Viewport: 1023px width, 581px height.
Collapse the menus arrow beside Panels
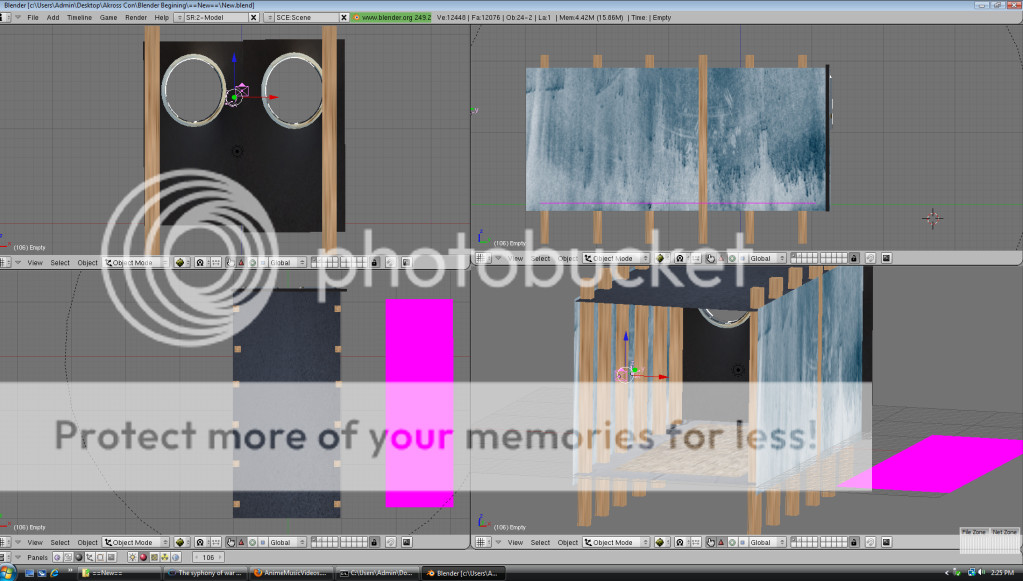click(x=18, y=558)
